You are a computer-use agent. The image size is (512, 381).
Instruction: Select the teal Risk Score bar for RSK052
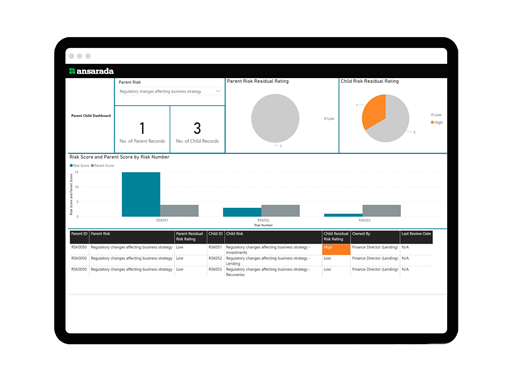(x=242, y=212)
